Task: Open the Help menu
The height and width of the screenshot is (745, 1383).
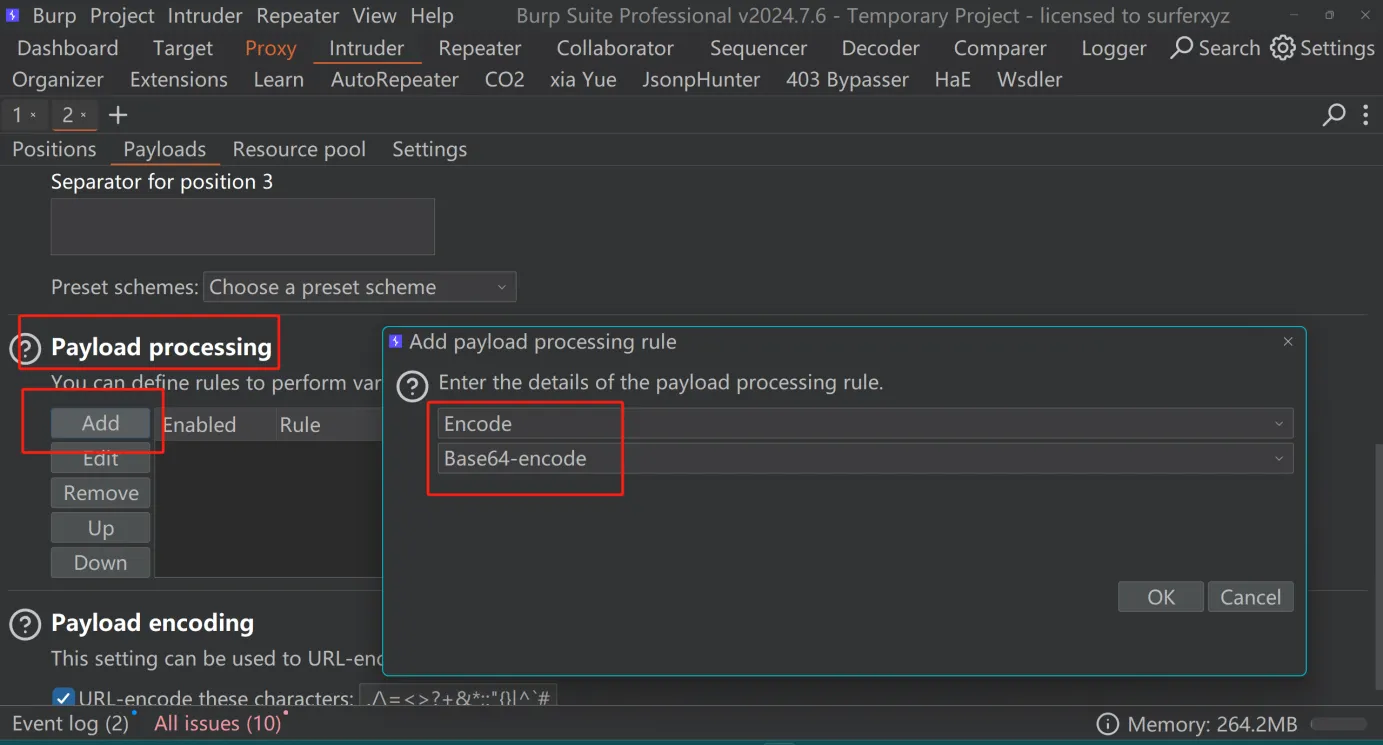Action: click(432, 16)
